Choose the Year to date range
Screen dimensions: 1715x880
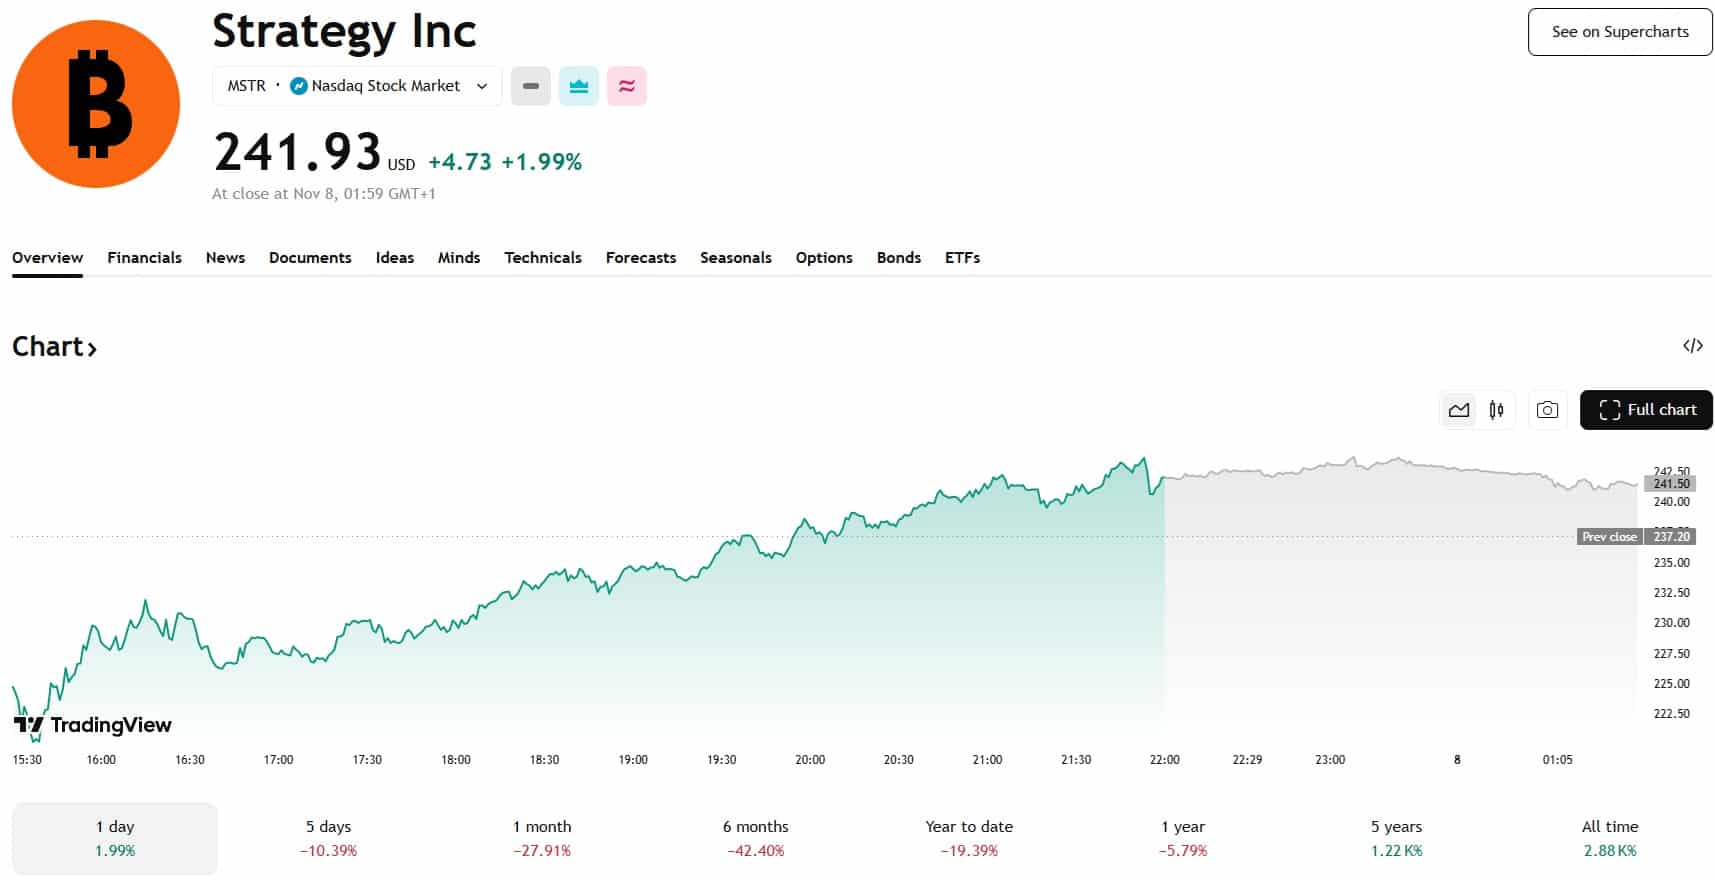(x=969, y=838)
